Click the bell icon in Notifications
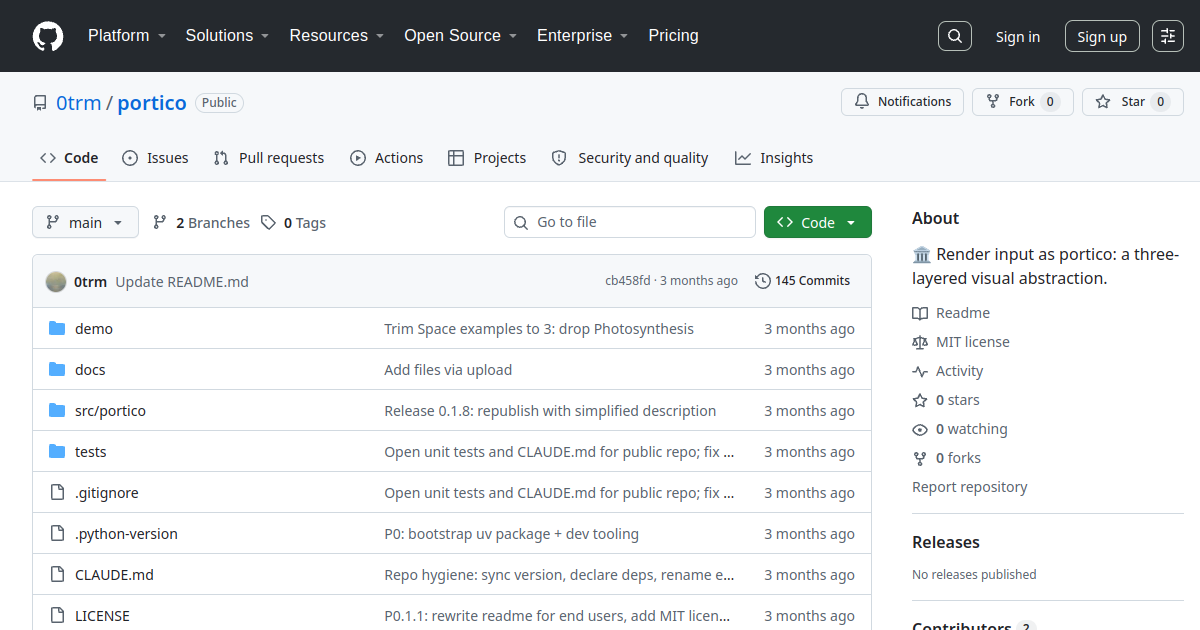The width and height of the screenshot is (1200, 630). [x=862, y=102]
